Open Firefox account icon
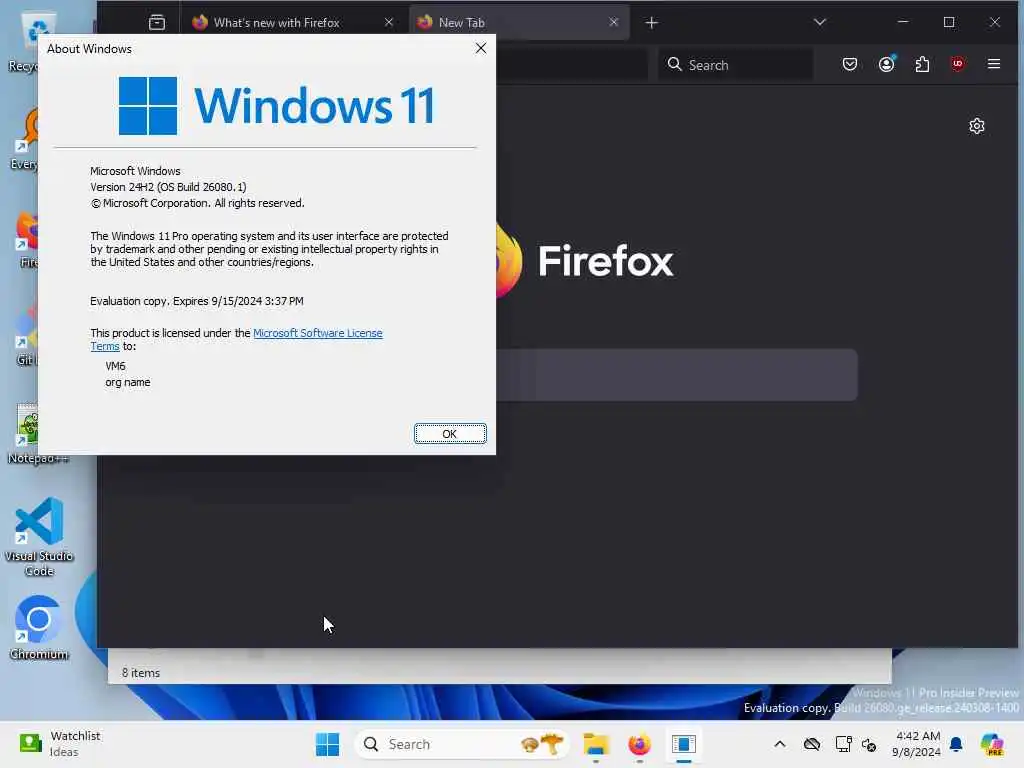 (886, 64)
